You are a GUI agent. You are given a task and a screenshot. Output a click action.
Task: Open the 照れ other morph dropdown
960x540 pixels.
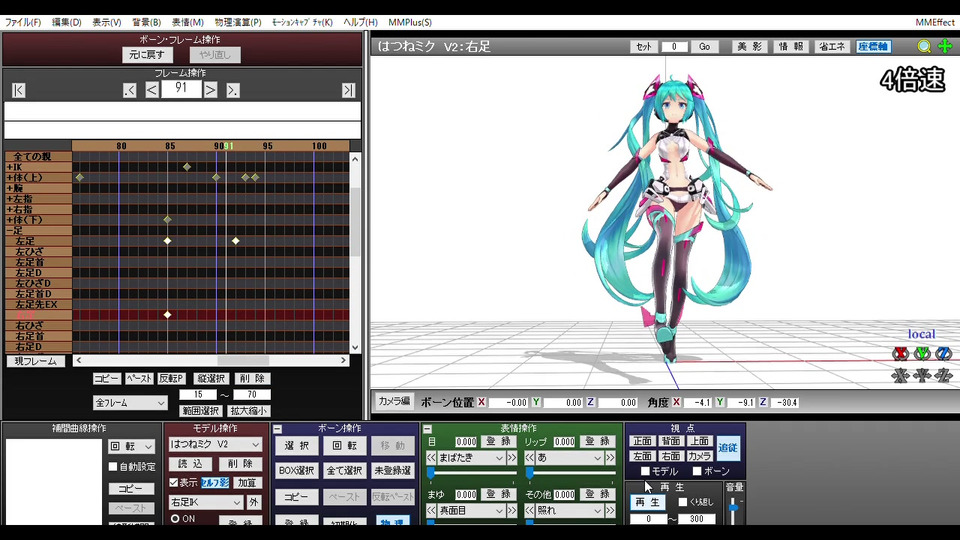click(569, 511)
